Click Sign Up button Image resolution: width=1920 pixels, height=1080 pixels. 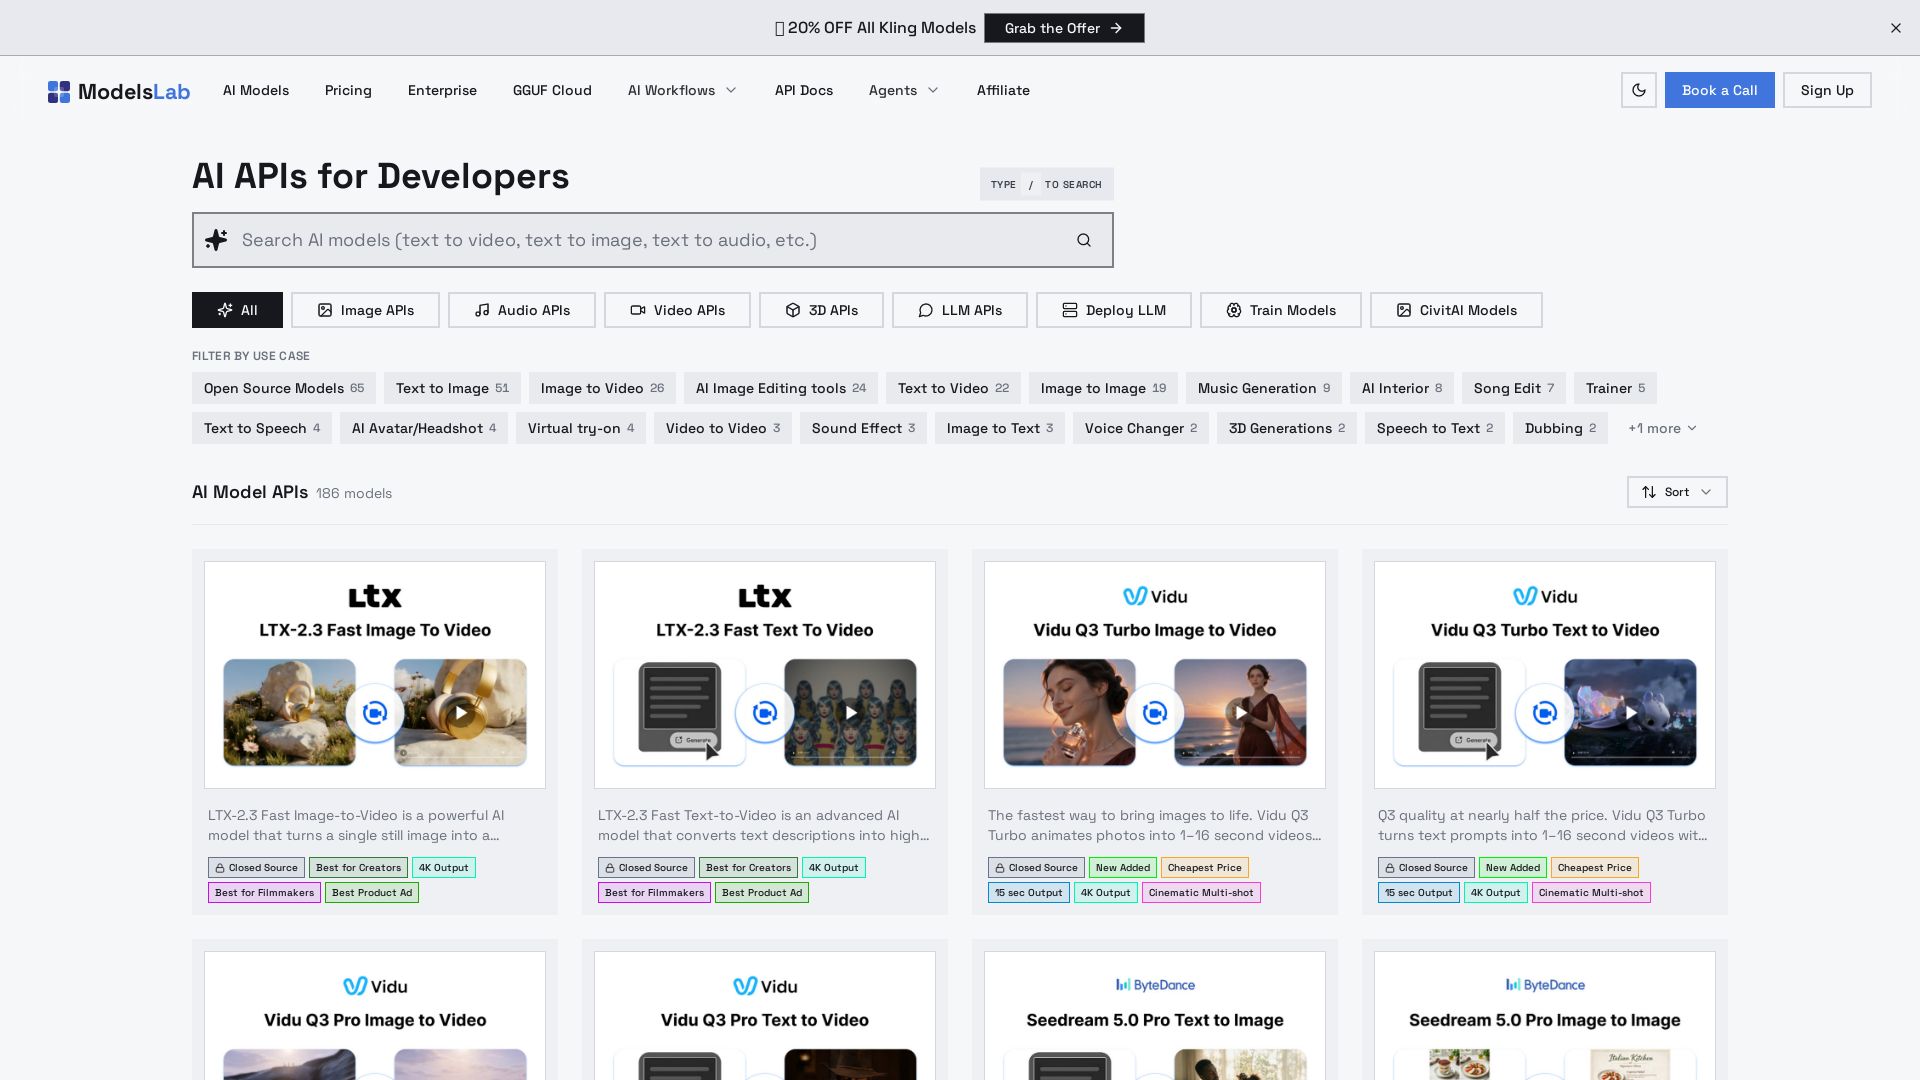(1827, 90)
